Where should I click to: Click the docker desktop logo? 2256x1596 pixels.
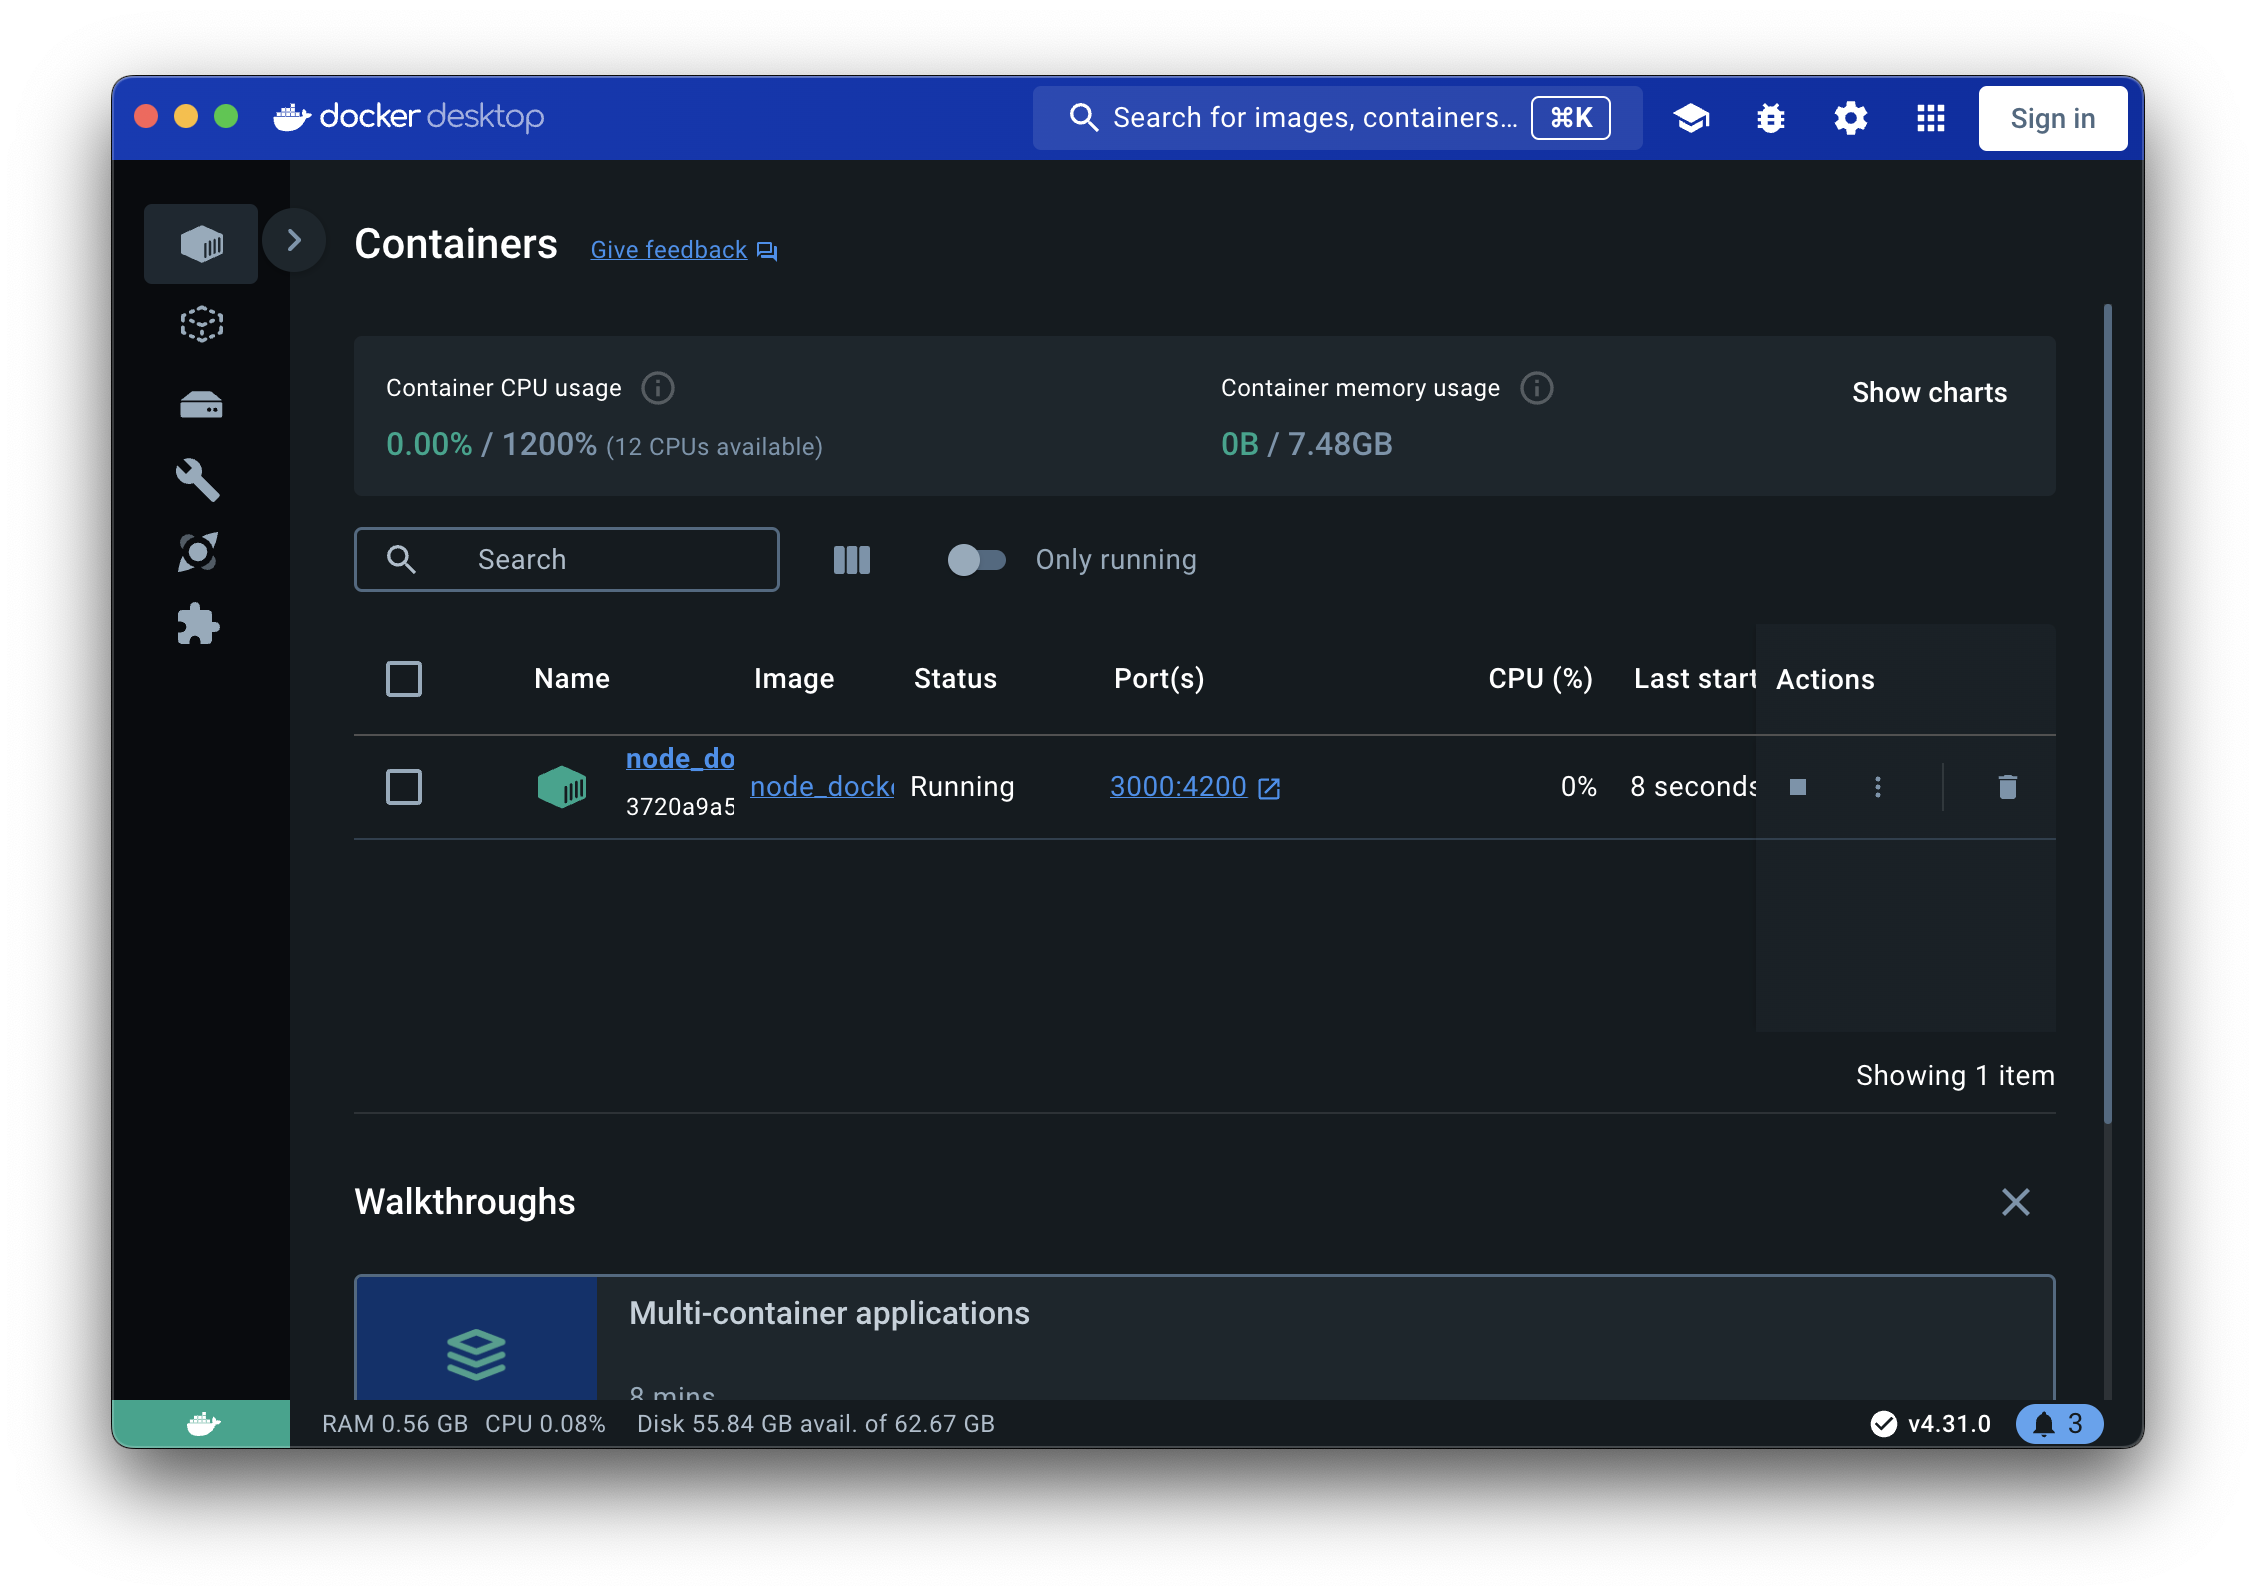tap(409, 117)
